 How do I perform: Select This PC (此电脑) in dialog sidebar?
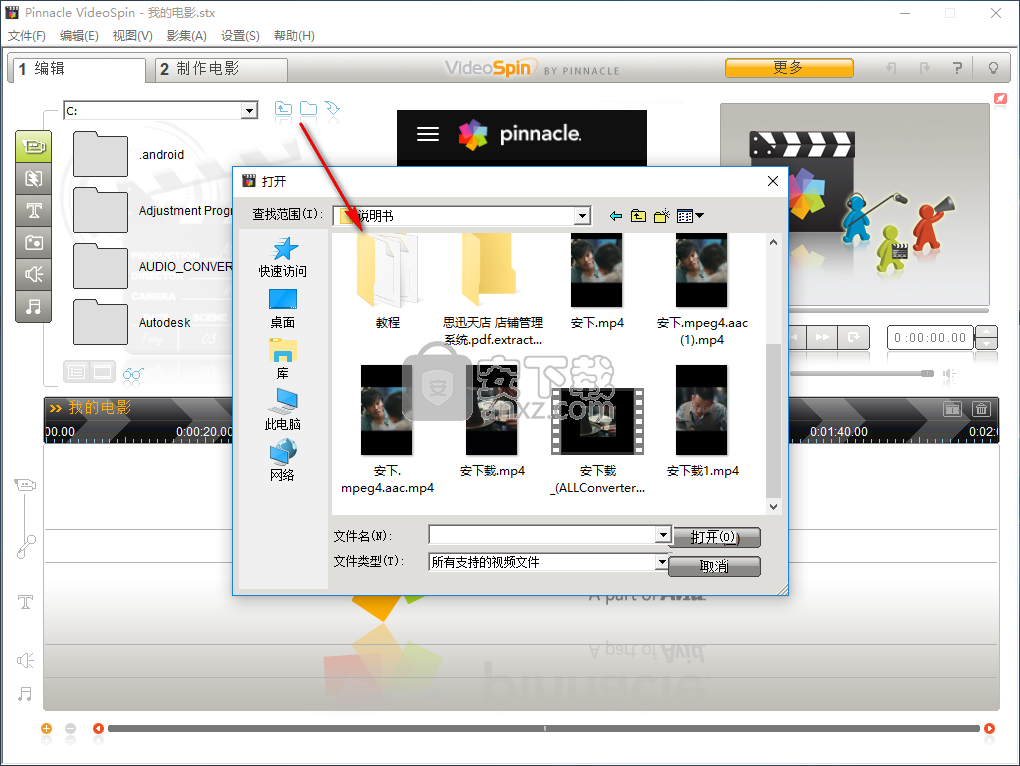click(282, 410)
